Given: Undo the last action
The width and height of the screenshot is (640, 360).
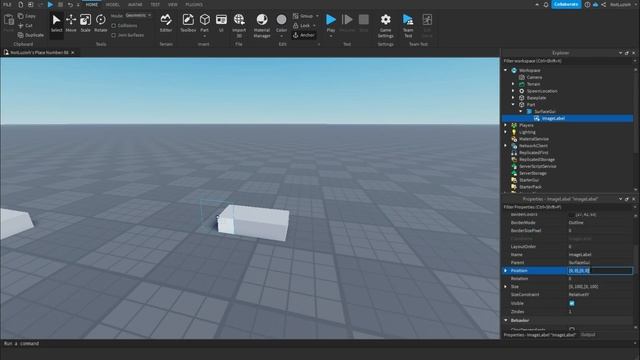Looking at the screenshot, I should (70, 4).
